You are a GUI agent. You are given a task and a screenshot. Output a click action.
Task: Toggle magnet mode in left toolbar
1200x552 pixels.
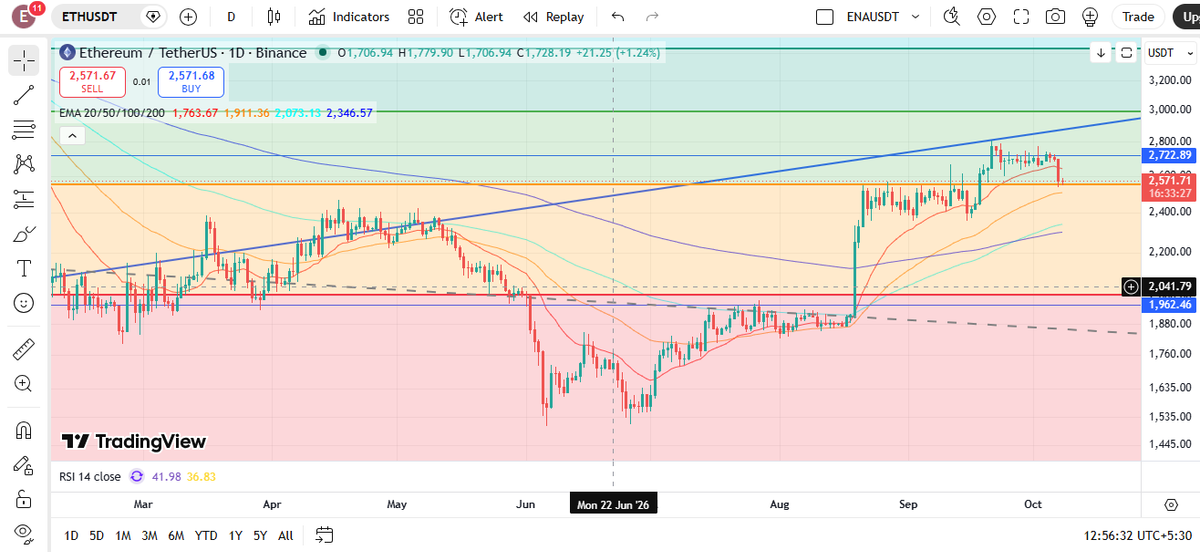24,431
